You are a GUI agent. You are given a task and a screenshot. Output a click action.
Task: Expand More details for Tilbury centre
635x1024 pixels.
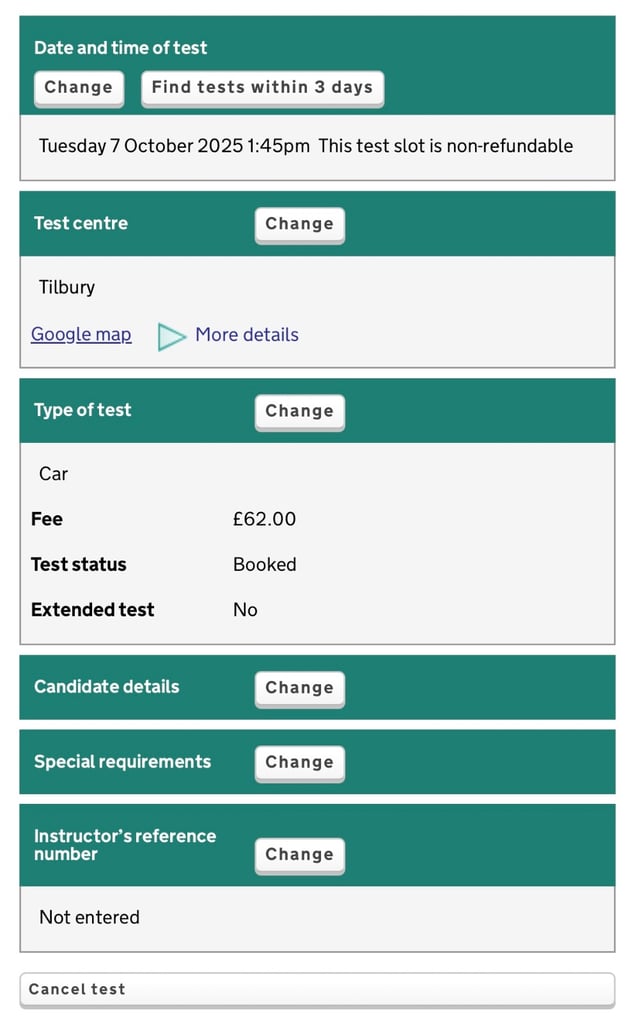pos(246,335)
